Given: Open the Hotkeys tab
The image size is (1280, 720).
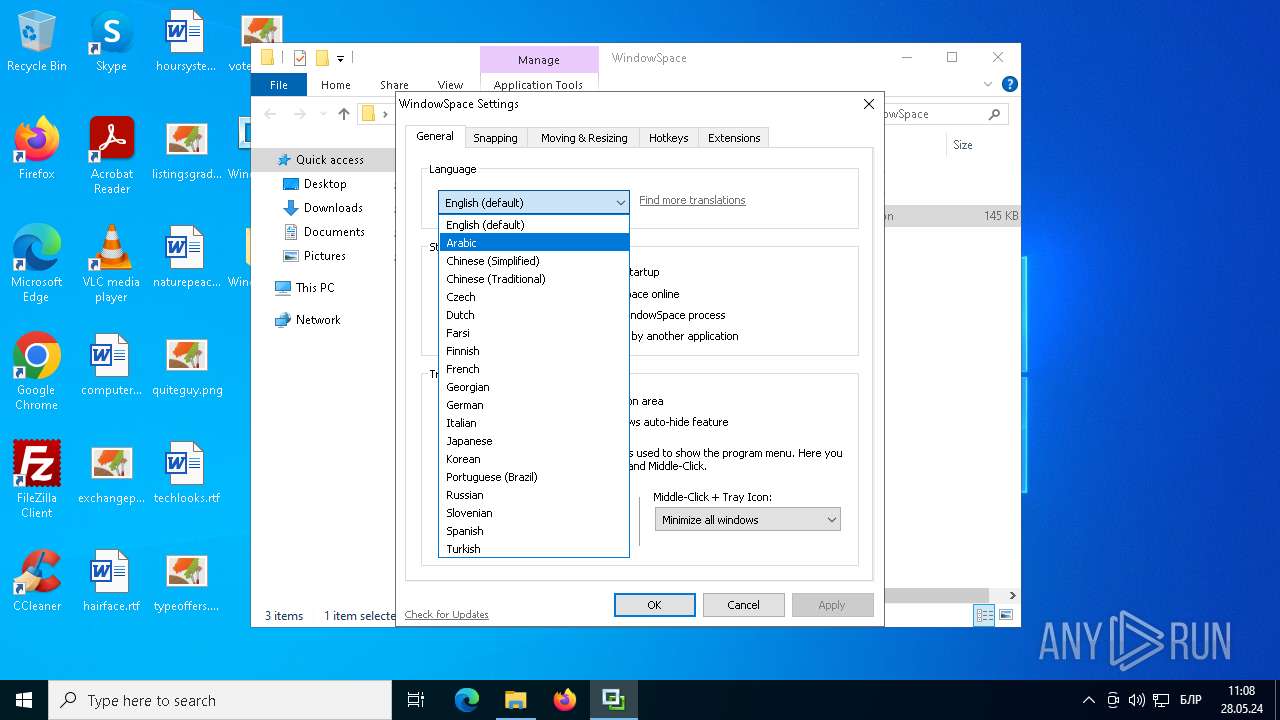Looking at the screenshot, I should tap(668, 138).
